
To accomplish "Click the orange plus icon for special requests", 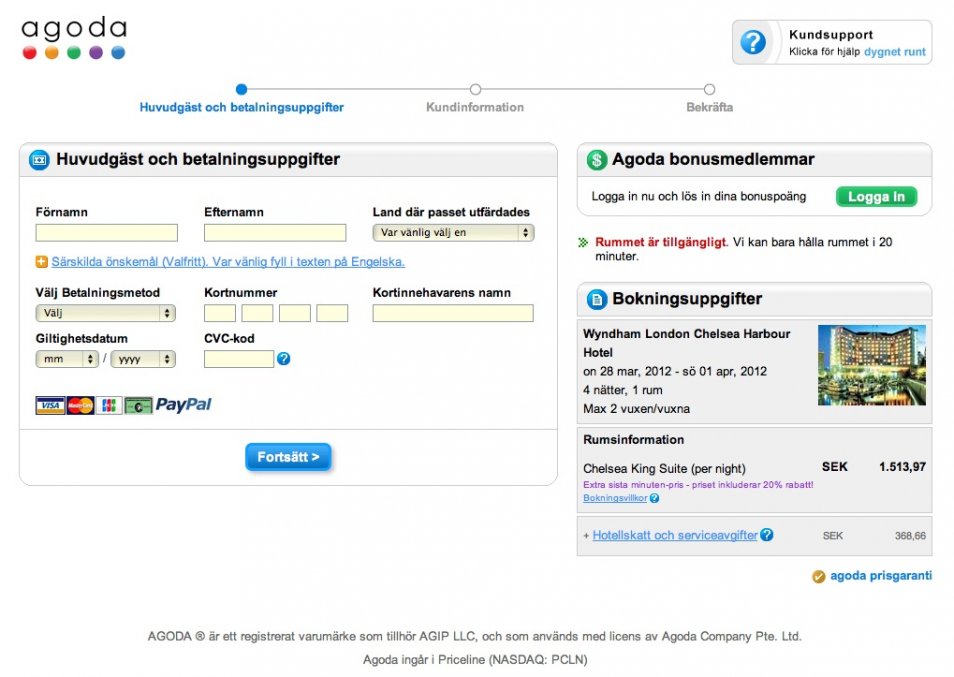I will pos(41,262).
